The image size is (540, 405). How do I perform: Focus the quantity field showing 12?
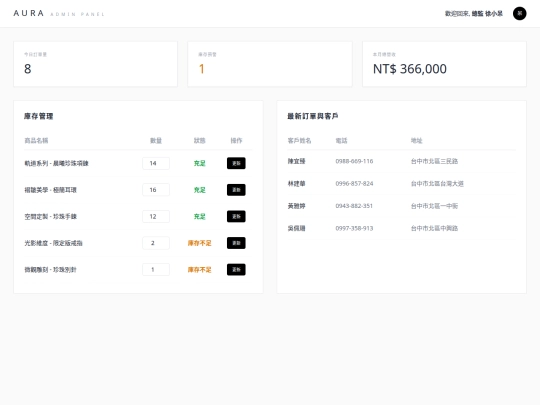(x=156, y=216)
